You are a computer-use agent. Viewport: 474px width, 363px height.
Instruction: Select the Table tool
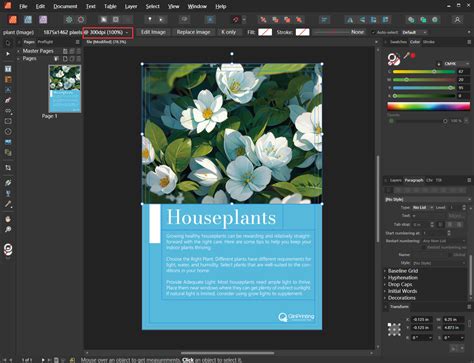8,79
